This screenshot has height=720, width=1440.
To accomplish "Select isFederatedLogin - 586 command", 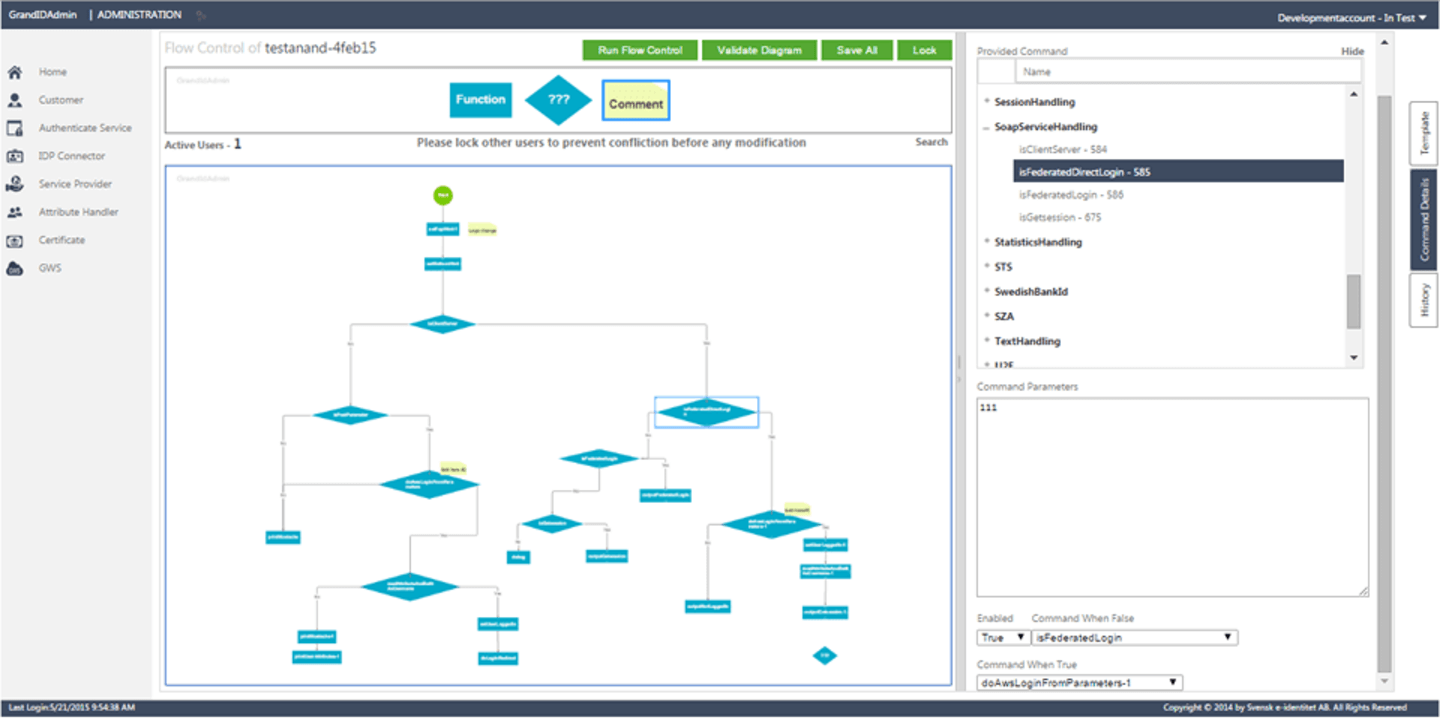I will (1071, 194).
